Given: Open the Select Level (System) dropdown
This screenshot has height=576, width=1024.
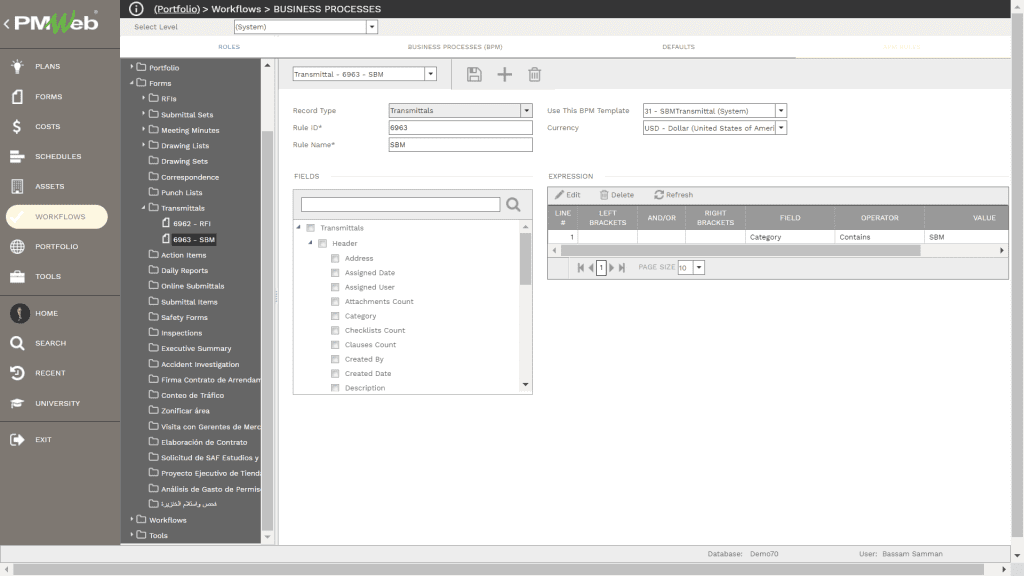Looking at the screenshot, I should (372, 27).
